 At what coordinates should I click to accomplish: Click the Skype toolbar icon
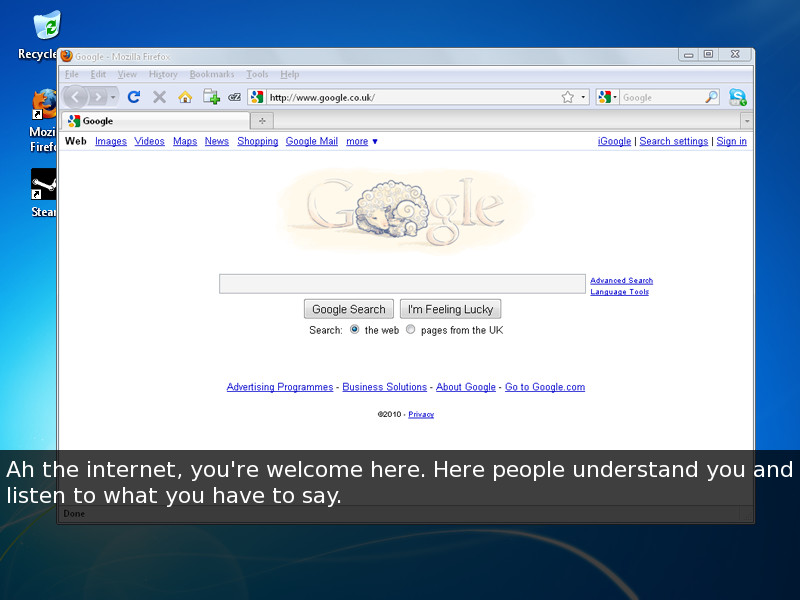(x=738, y=97)
